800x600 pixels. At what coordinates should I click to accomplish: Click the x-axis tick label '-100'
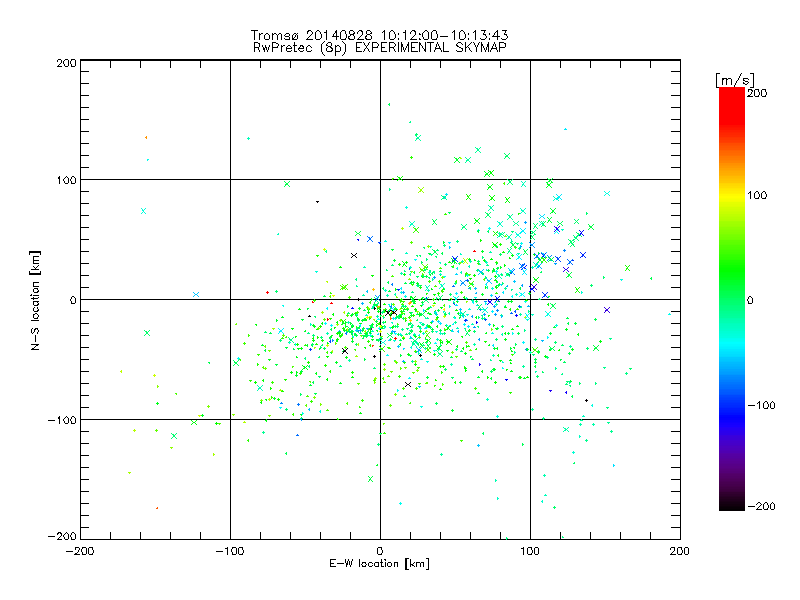click(x=230, y=551)
